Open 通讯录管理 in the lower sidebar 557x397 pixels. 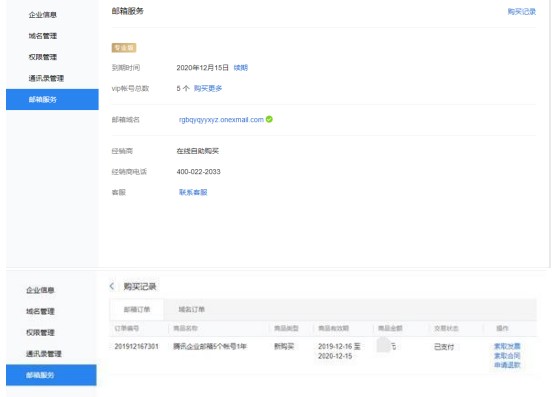[x=44, y=354]
